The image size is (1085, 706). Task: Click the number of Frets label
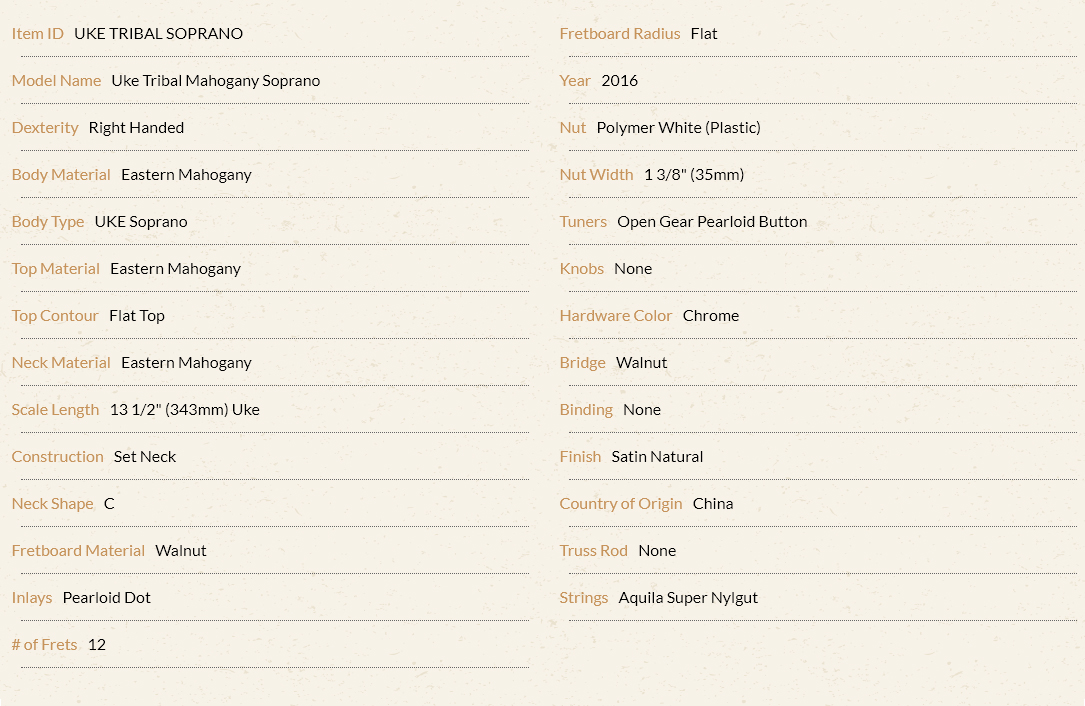coord(44,645)
